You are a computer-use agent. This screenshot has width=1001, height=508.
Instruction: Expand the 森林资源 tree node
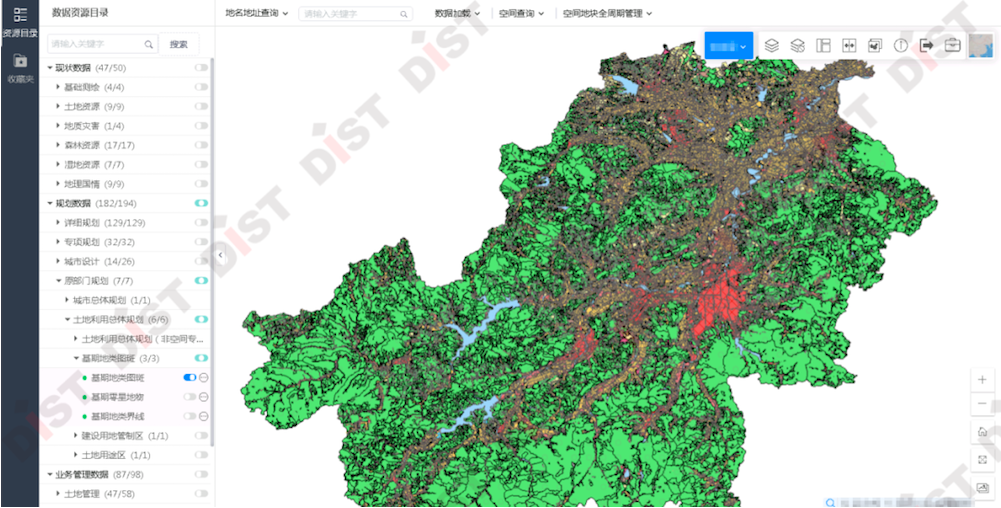[x=59, y=145]
